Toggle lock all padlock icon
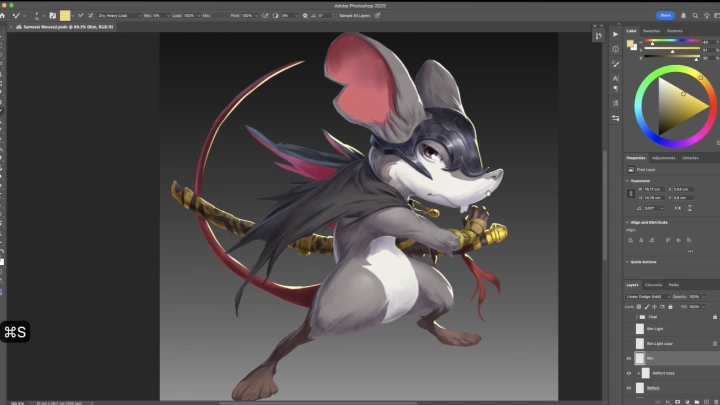 pyautogui.click(x=670, y=307)
